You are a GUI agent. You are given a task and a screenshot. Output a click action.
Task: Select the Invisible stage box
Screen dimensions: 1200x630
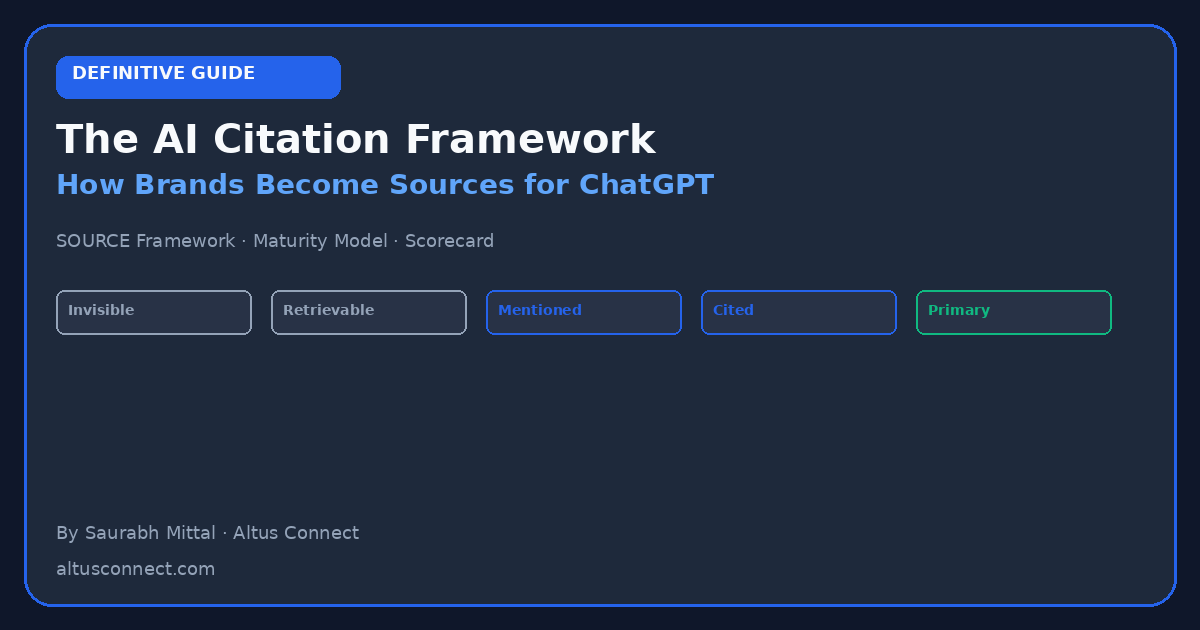point(153,312)
